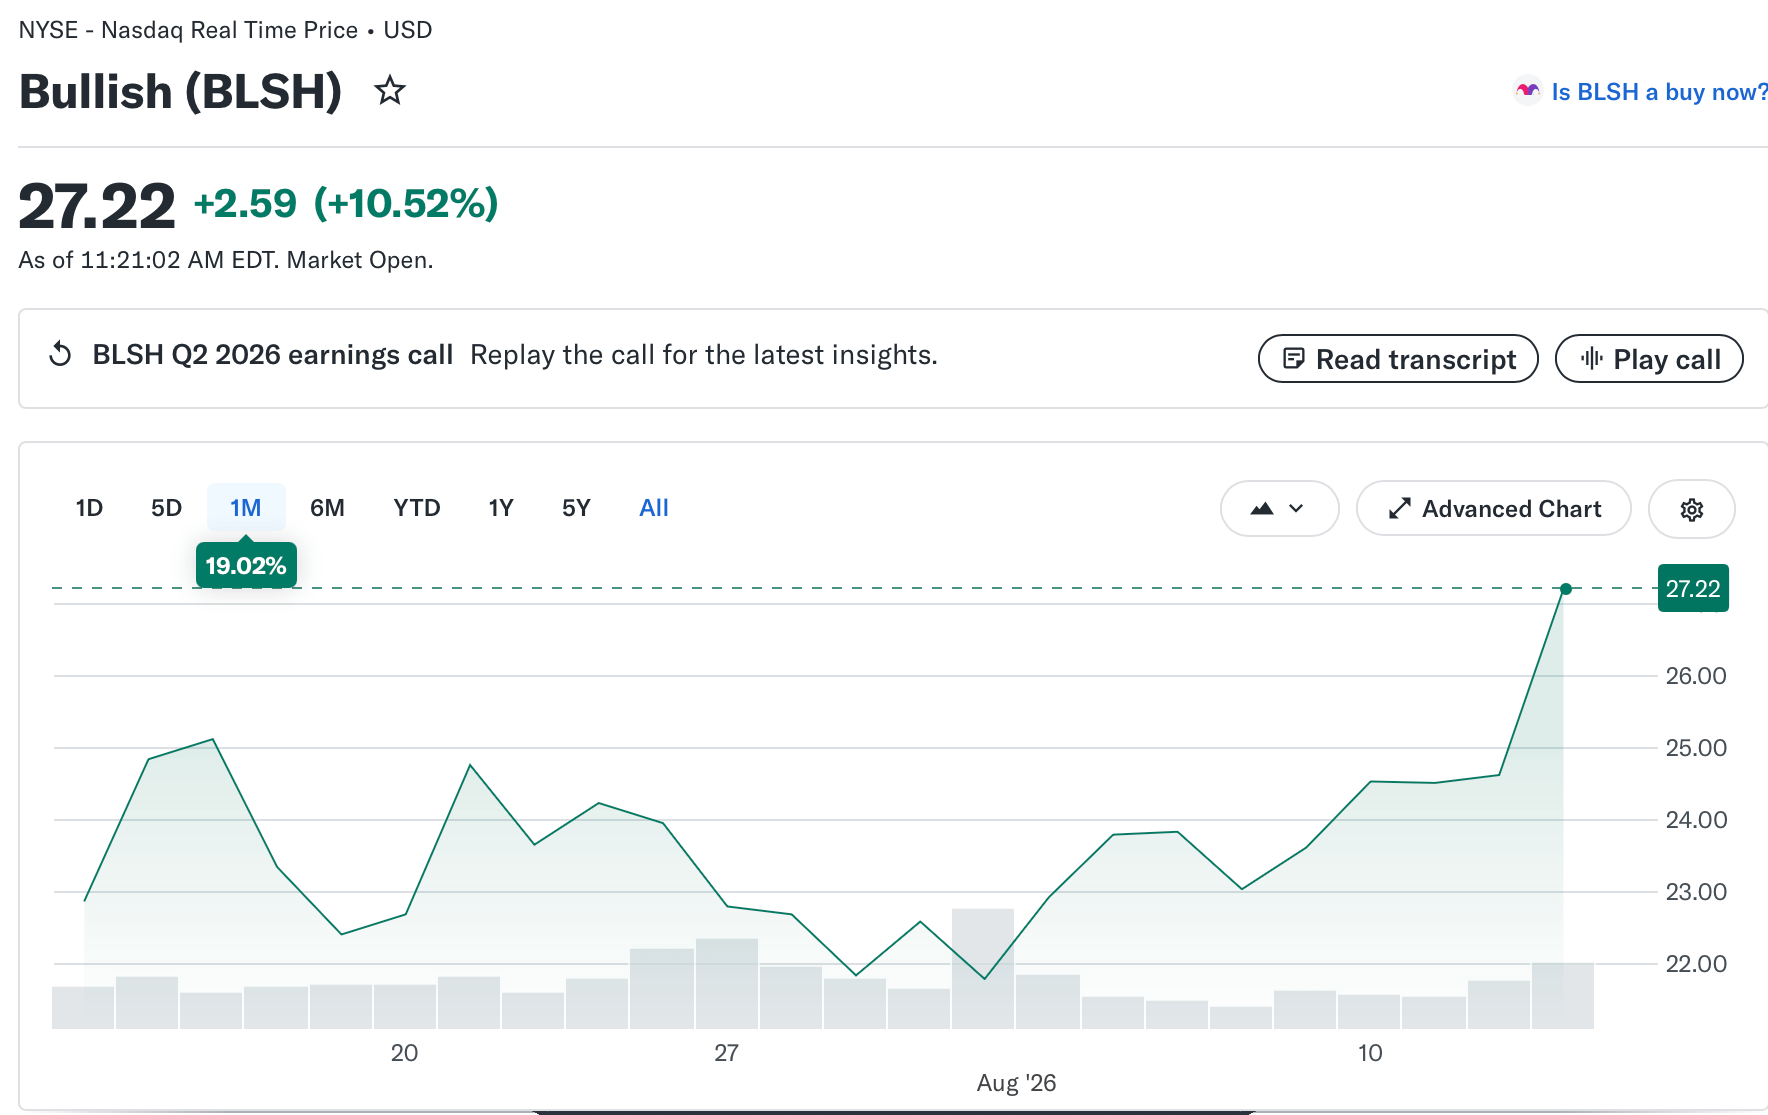
Task: Select the 6M time range
Action: point(327,508)
